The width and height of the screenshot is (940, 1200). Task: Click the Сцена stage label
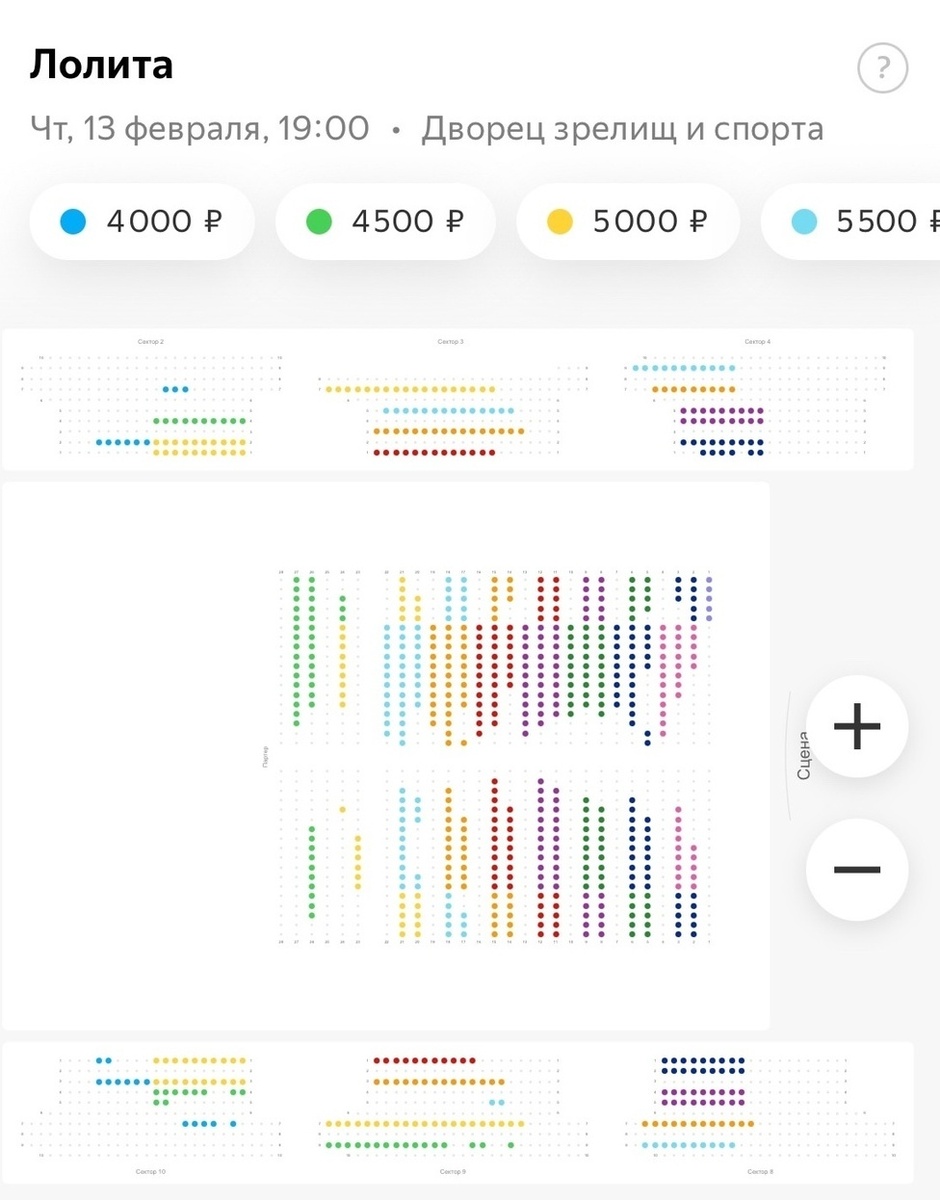point(802,755)
